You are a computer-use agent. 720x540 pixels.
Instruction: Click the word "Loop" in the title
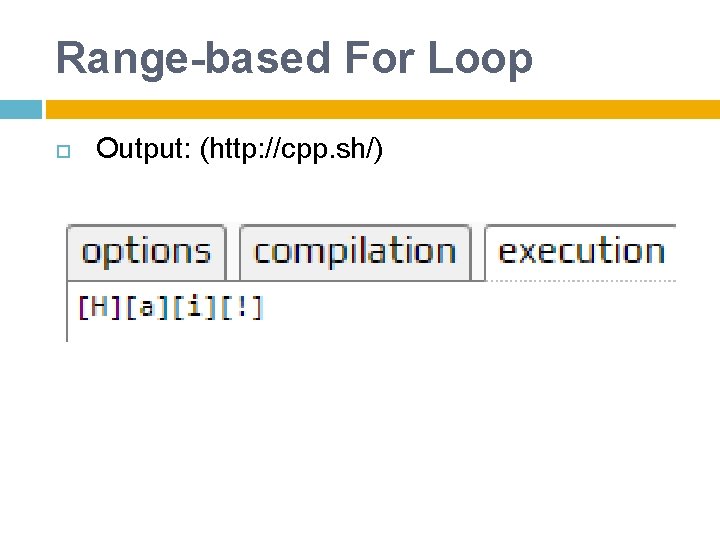coord(480,58)
